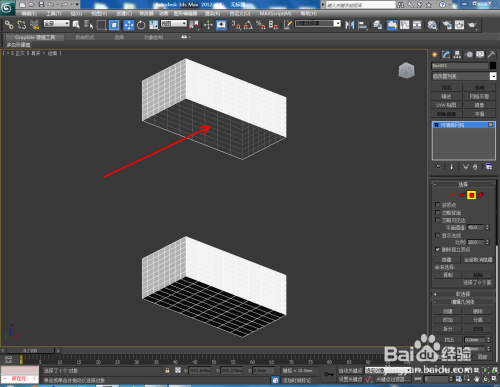
Task: Toggle the Percent Snap icon
Action: point(261,25)
